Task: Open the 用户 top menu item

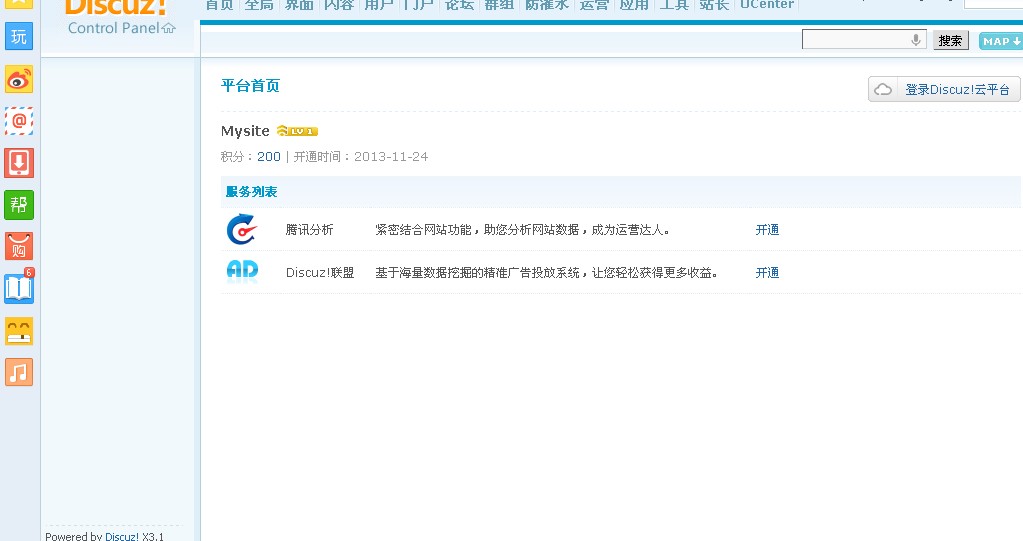Action: coord(379,5)
